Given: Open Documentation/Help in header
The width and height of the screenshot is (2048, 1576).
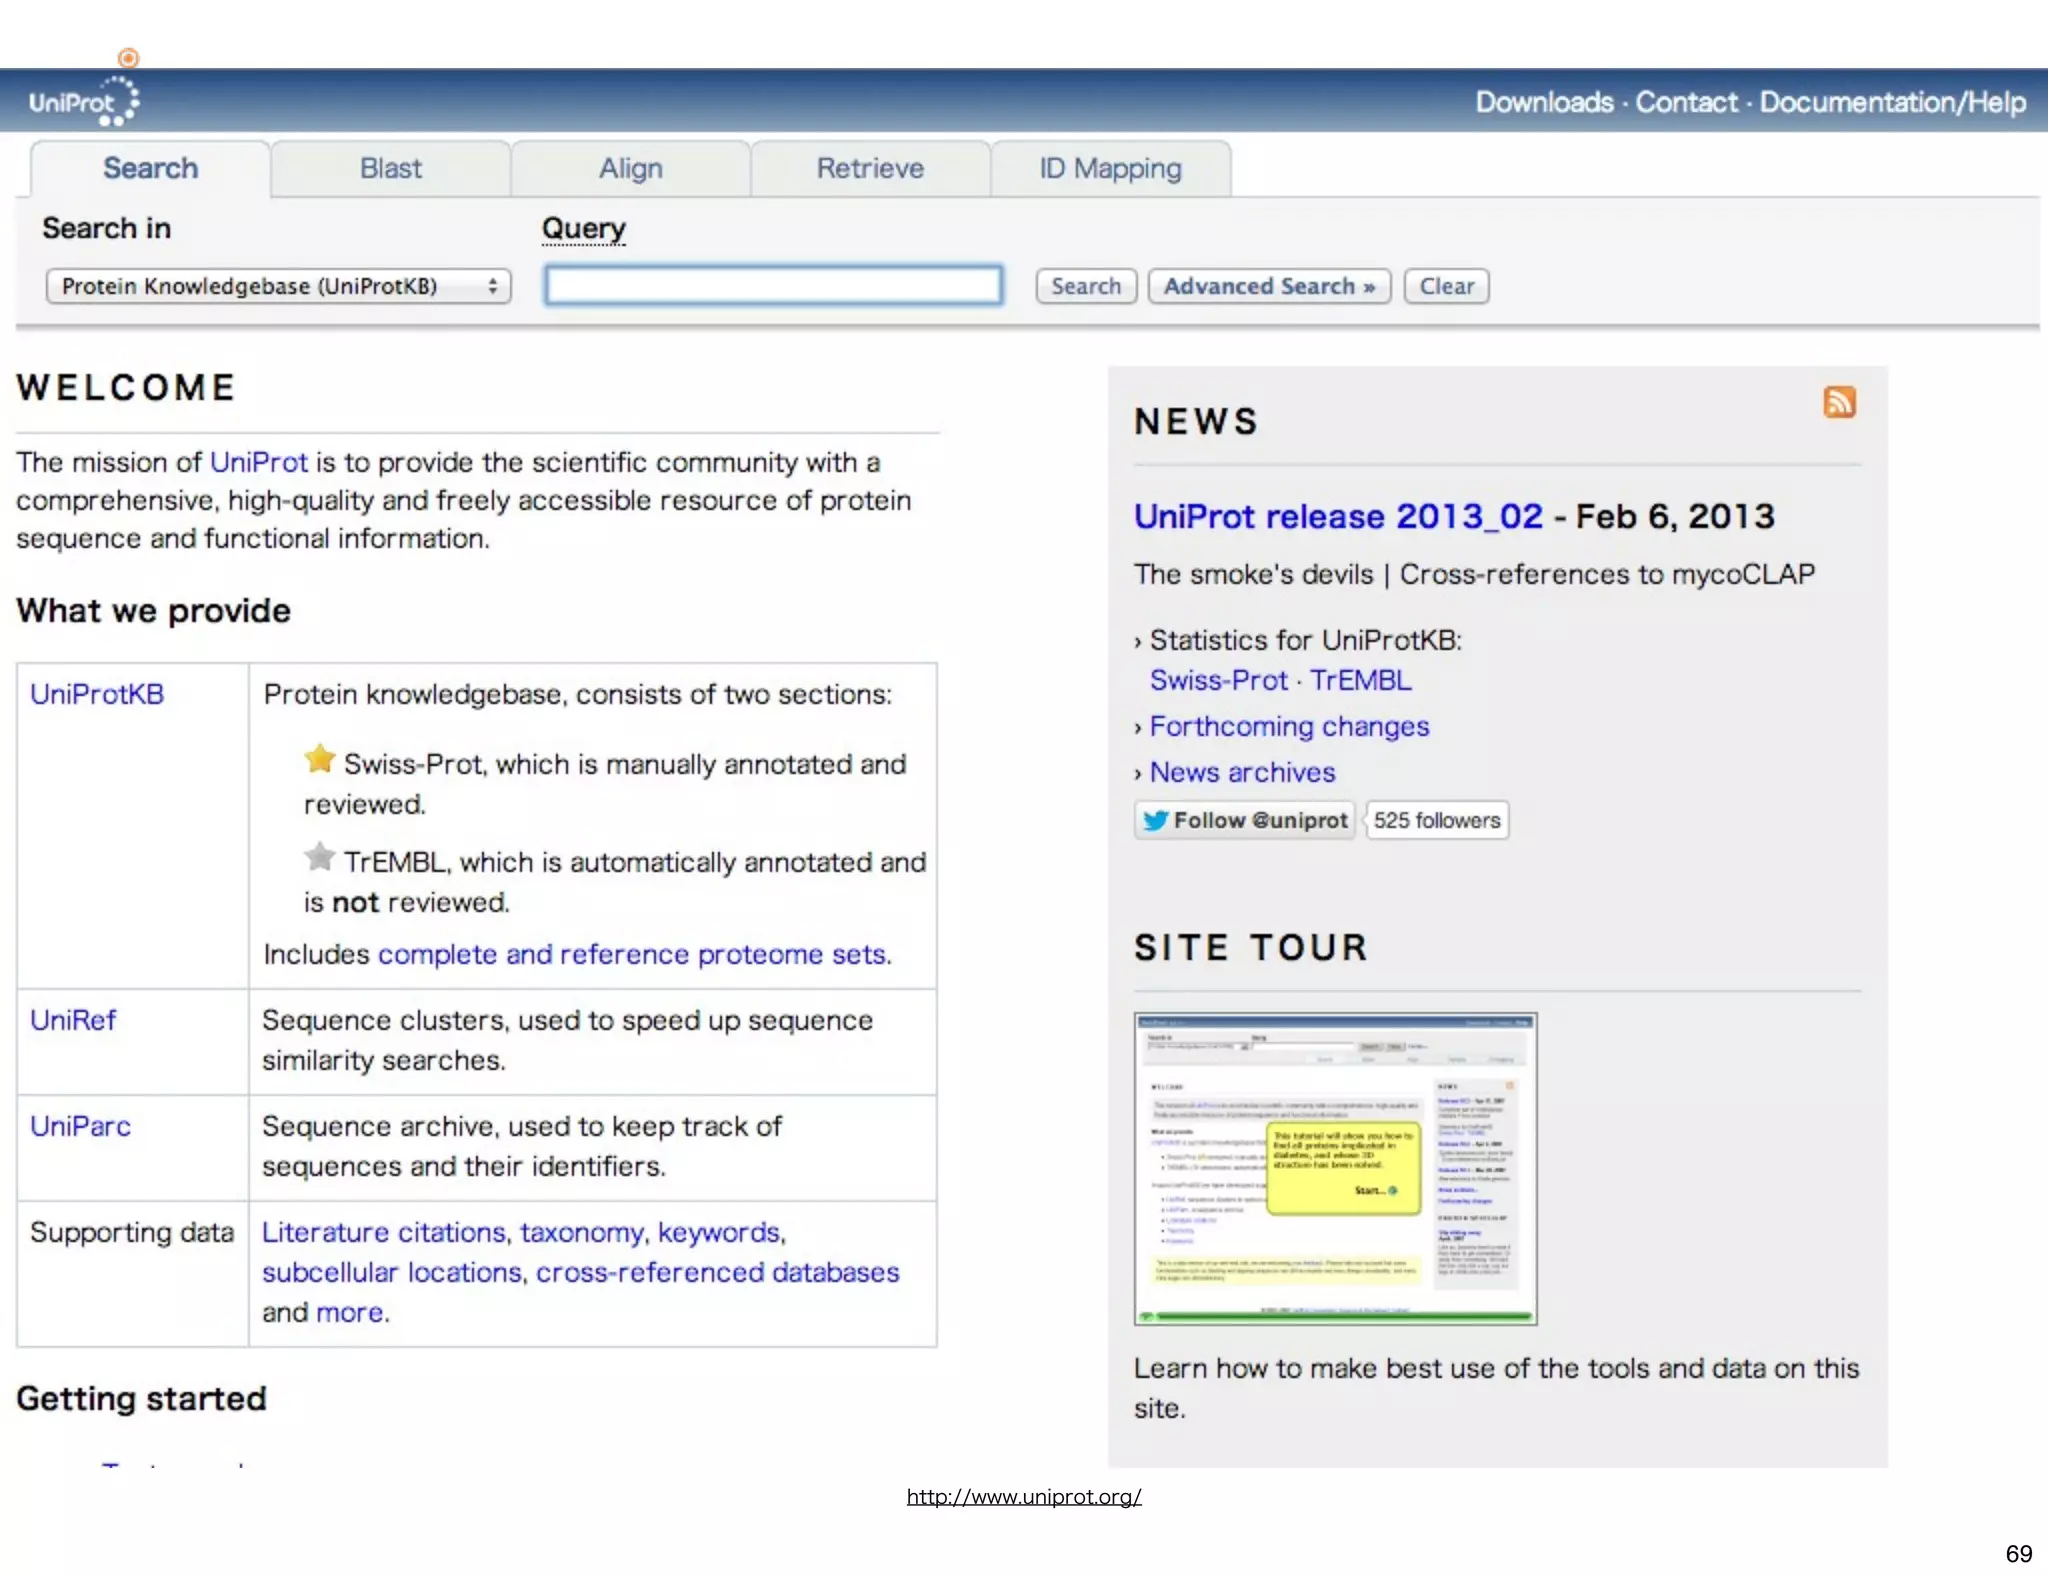Looking at the screenshot, I should coord(1892,102).
